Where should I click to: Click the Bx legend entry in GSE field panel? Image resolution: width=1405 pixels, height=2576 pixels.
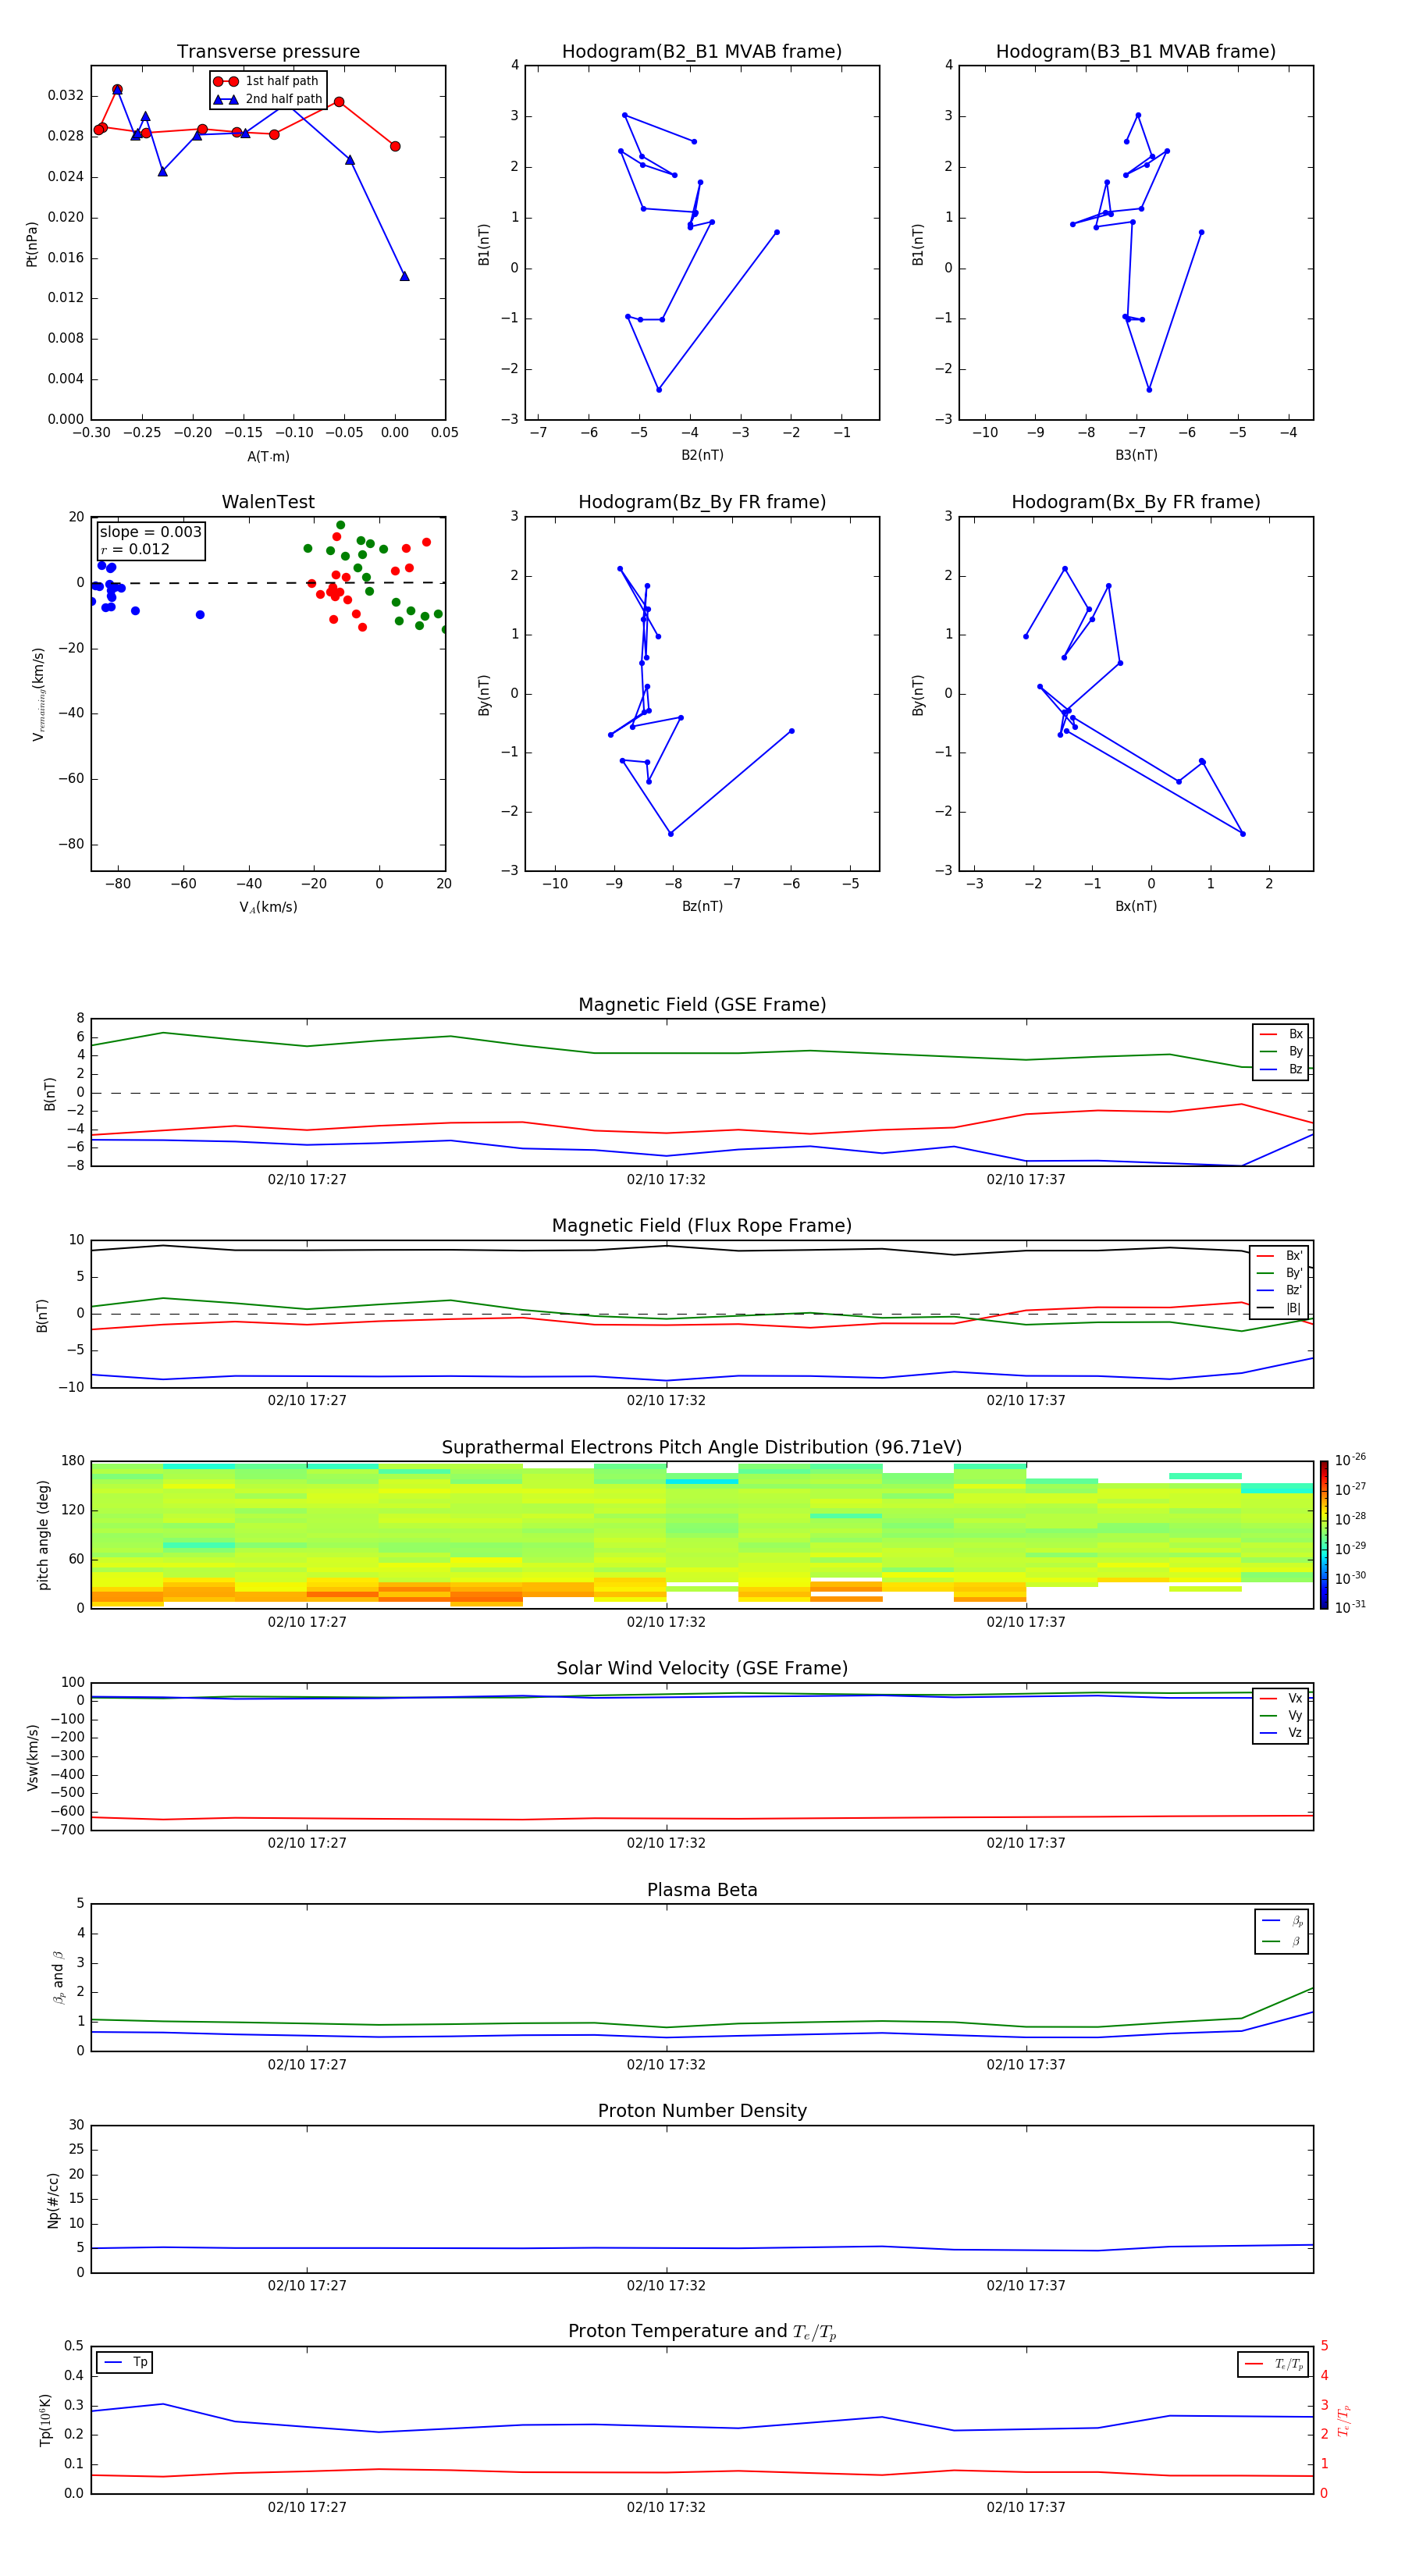(1281, 1034)
